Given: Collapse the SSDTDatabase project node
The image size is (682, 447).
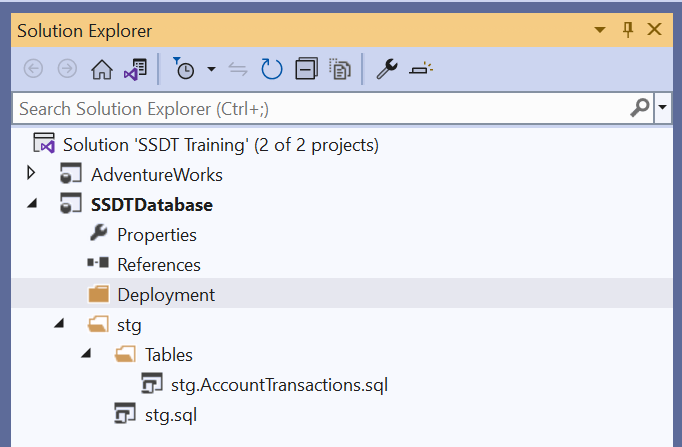Looking at the screenshot, I should pos(32,205).
